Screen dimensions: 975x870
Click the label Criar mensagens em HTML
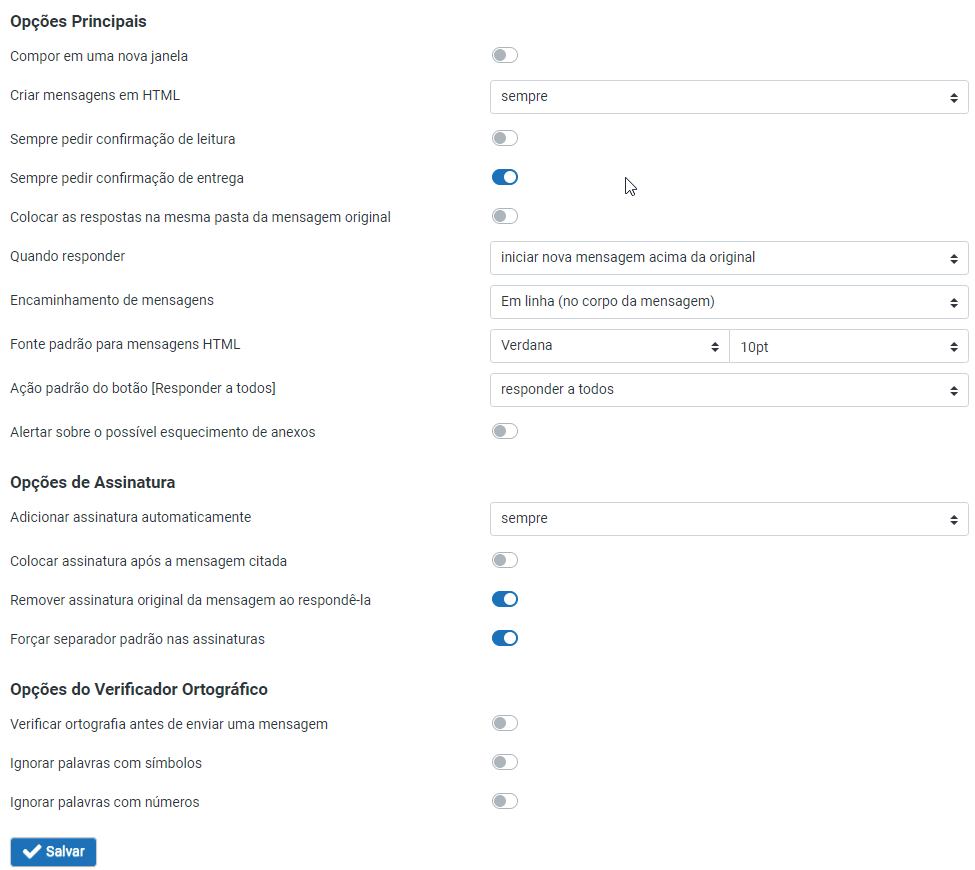95,95
